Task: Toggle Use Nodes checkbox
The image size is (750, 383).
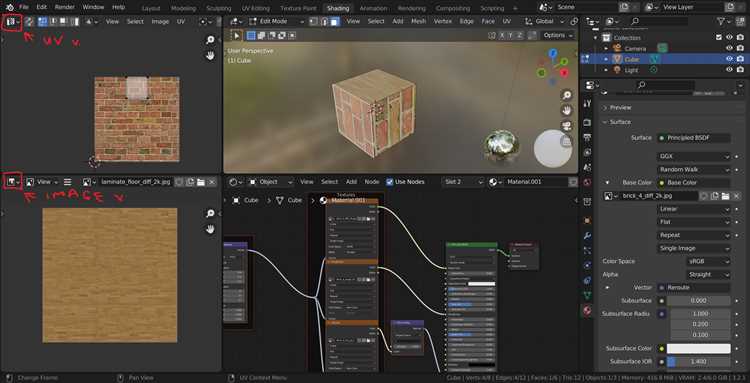Action: 390,182
